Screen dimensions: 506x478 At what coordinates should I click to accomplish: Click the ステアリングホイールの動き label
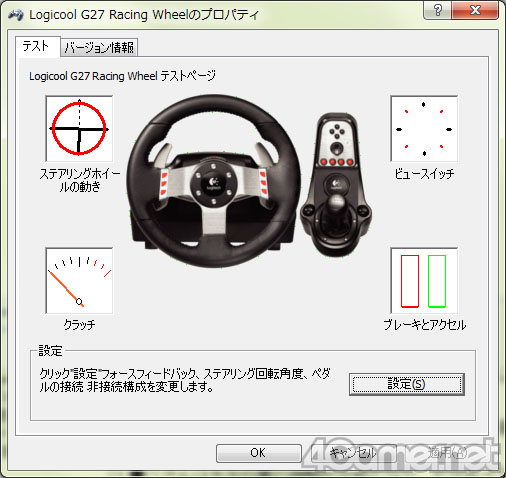tap(80, 180)
